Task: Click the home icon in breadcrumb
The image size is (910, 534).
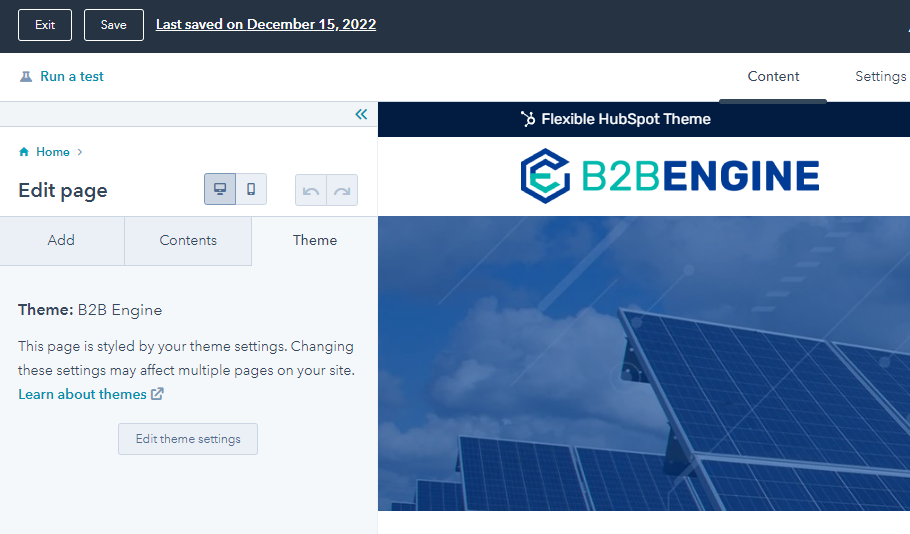Action: [24, 152]
